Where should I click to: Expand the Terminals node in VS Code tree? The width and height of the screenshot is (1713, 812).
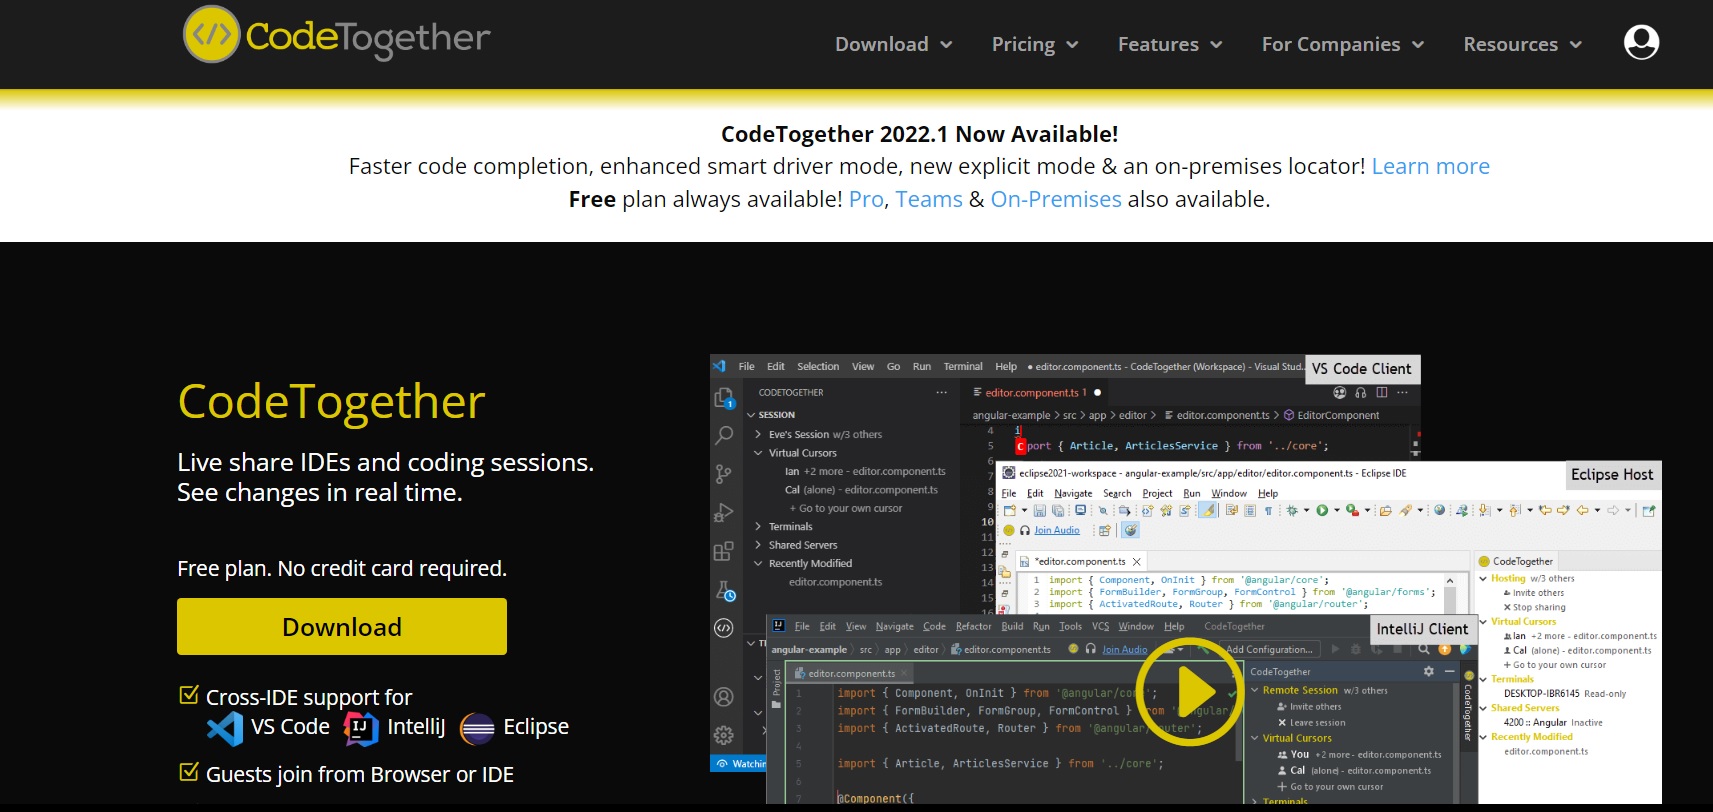pyautogui.click(x=758, y=526)
